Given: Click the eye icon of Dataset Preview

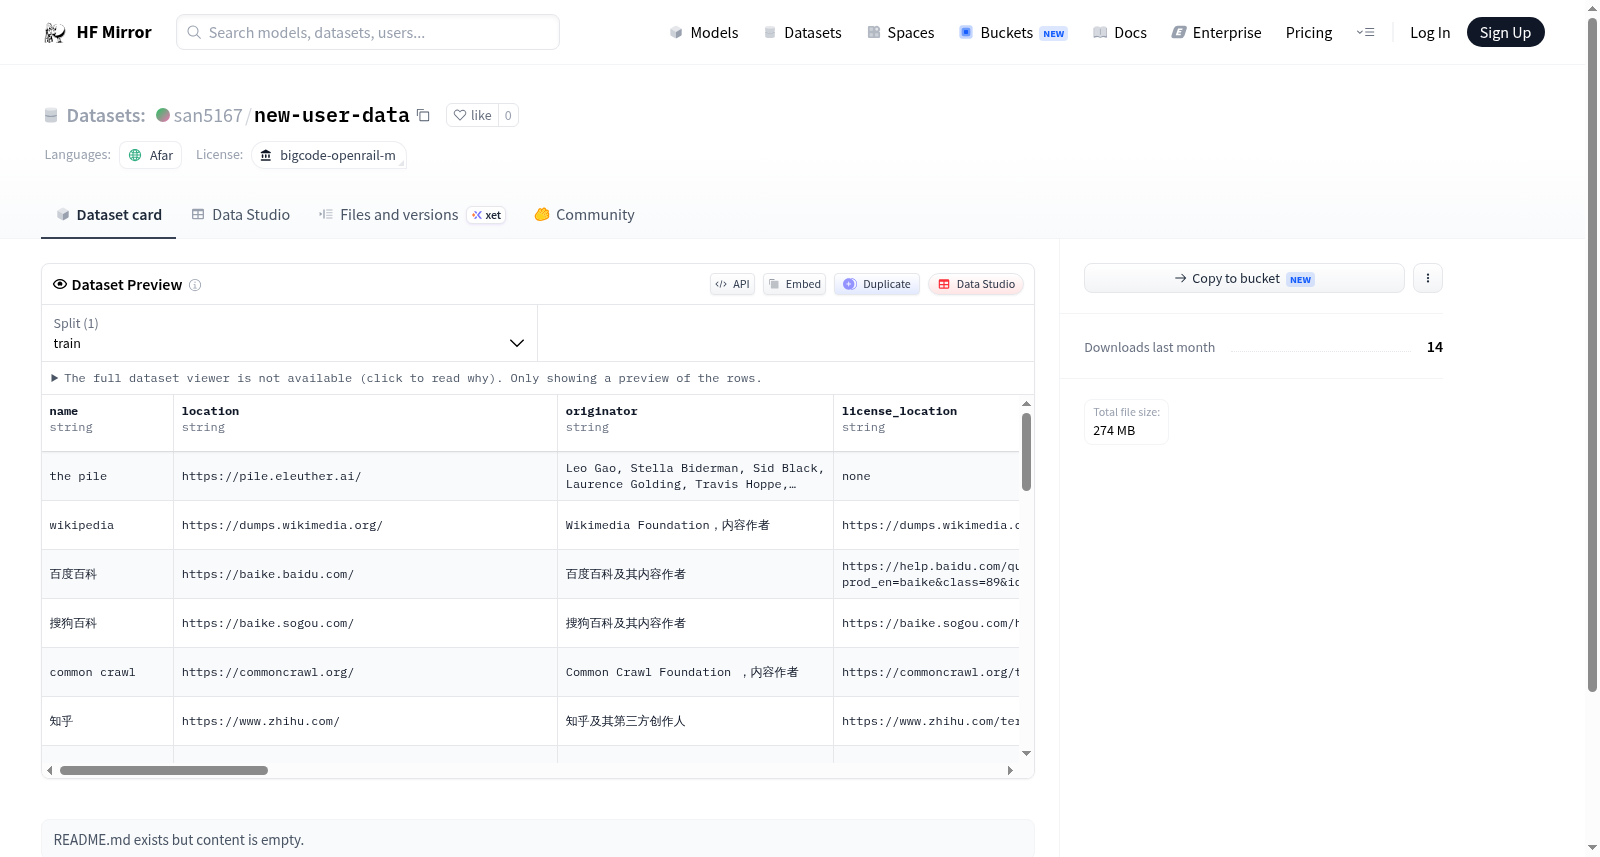Looking at the screenshot, I should pyautogui.click(x=60, y=284).
